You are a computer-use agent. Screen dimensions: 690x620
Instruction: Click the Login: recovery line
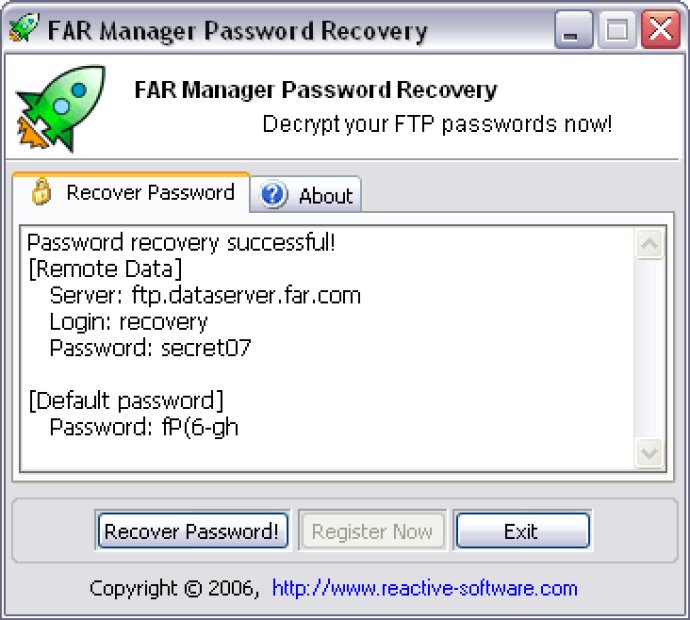click(128, 322)
